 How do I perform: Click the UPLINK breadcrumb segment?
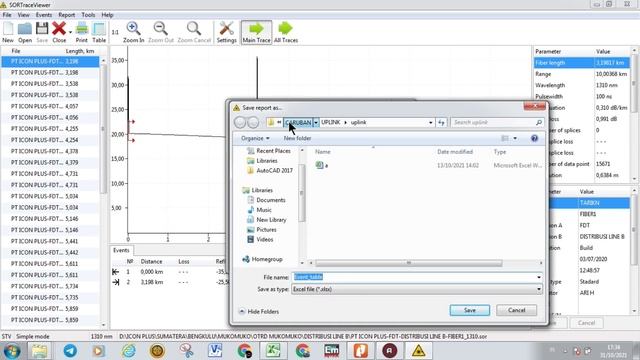pos(331,122)
